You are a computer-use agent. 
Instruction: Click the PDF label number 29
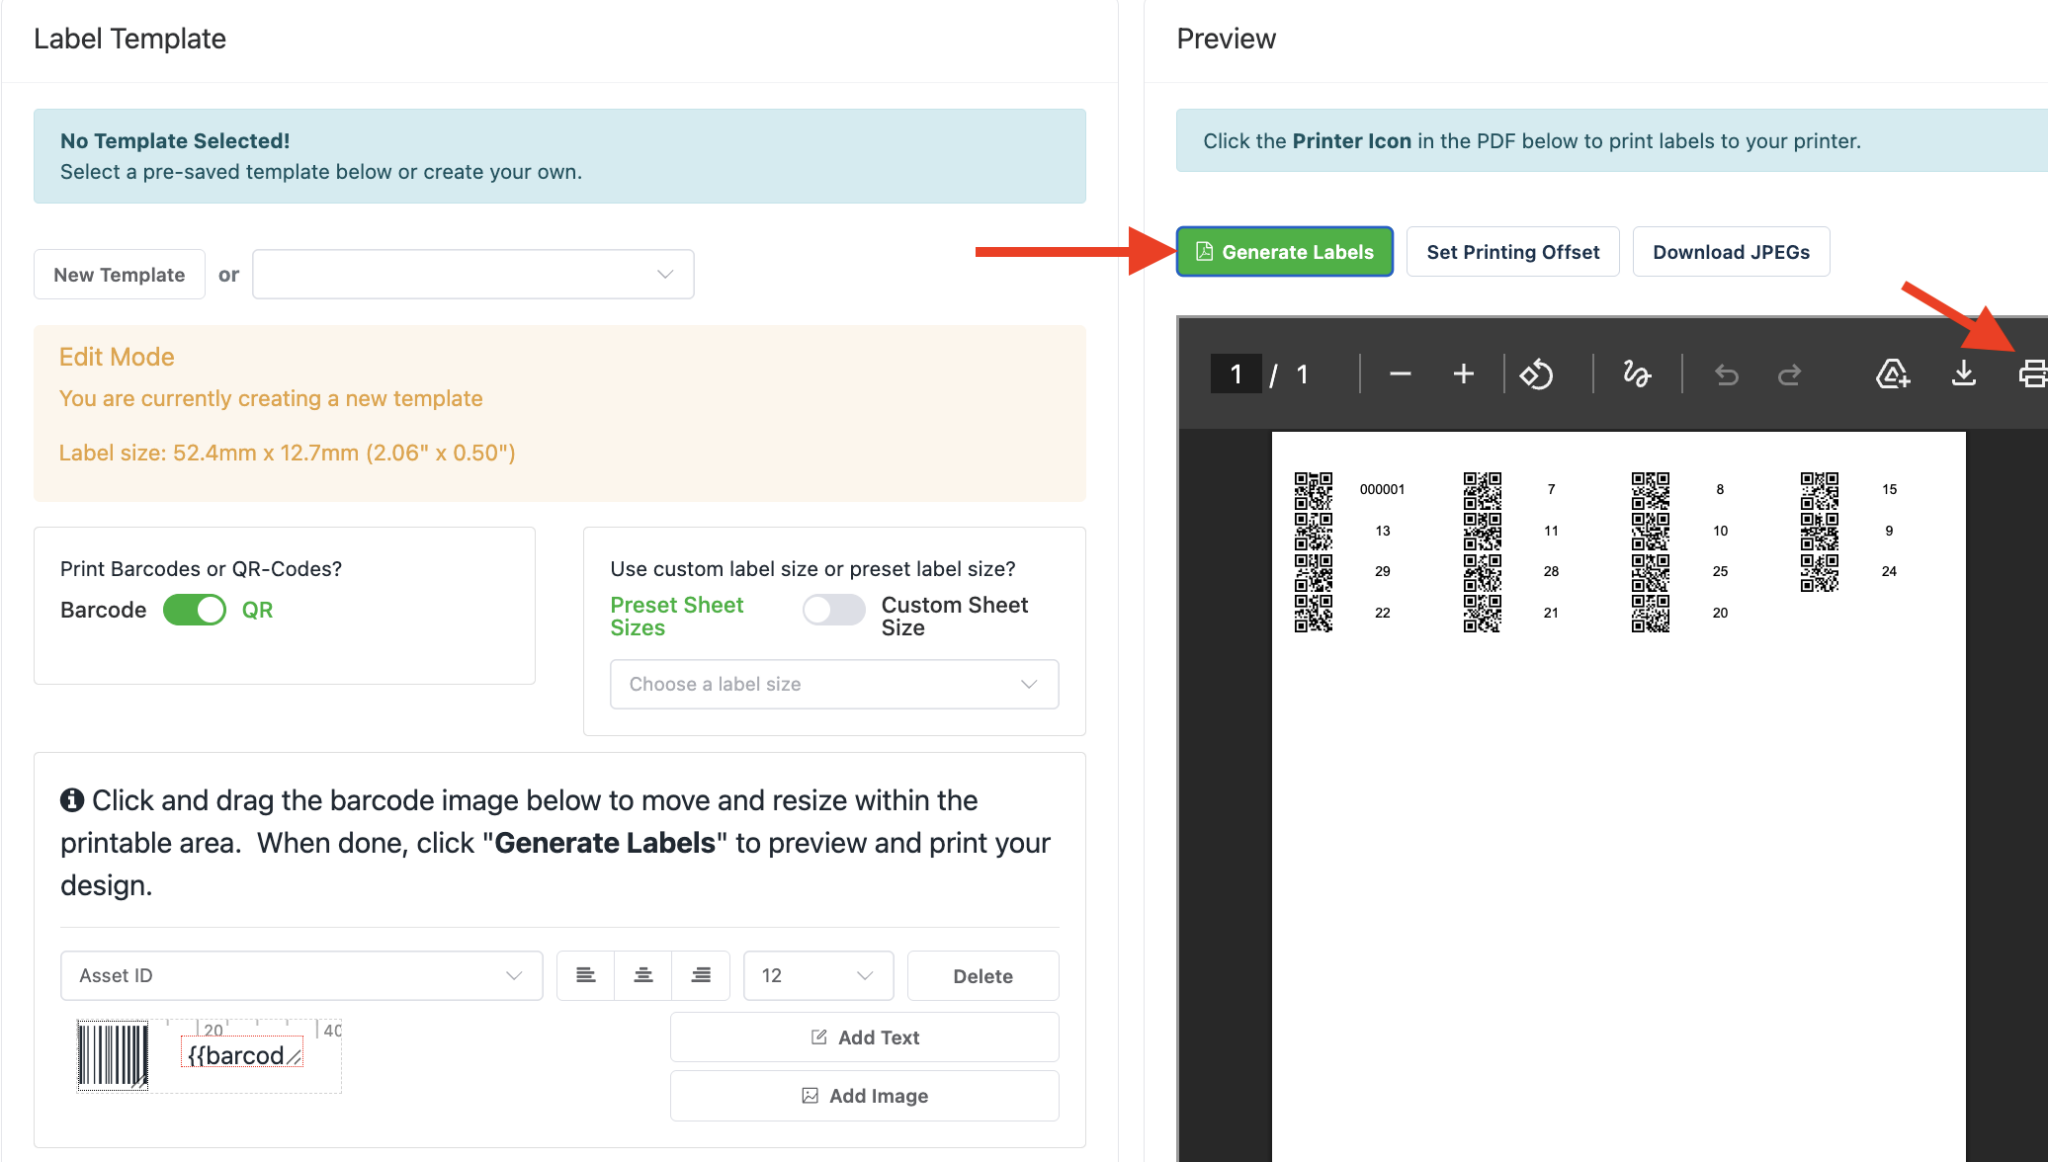click(x=1382, y=571)
